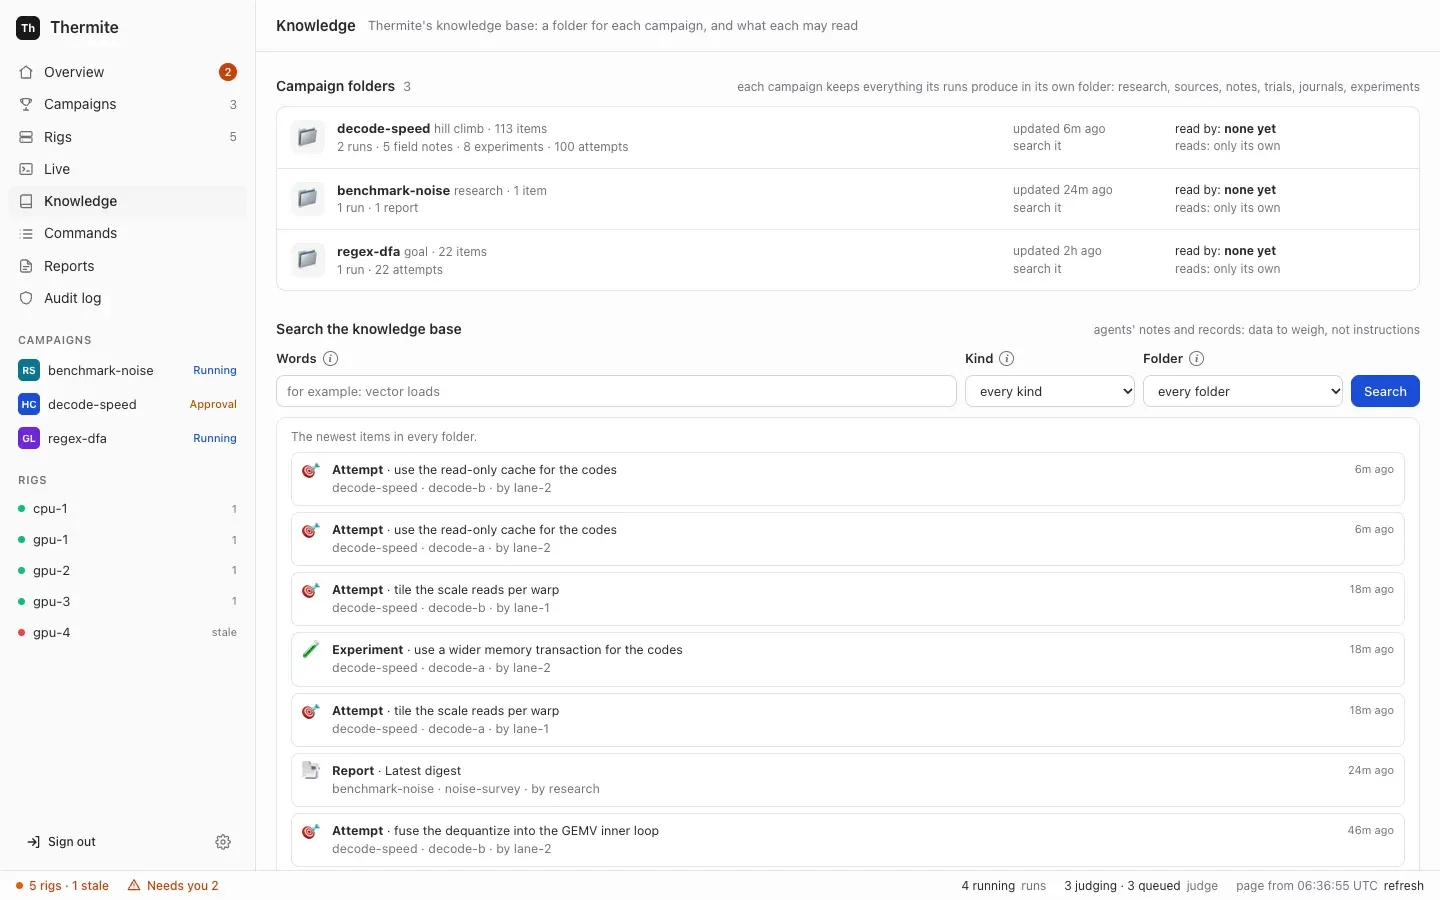This screenshot has width=1440, height=900.
Task: Click the blue Search button
Action: pos(1385,391)
